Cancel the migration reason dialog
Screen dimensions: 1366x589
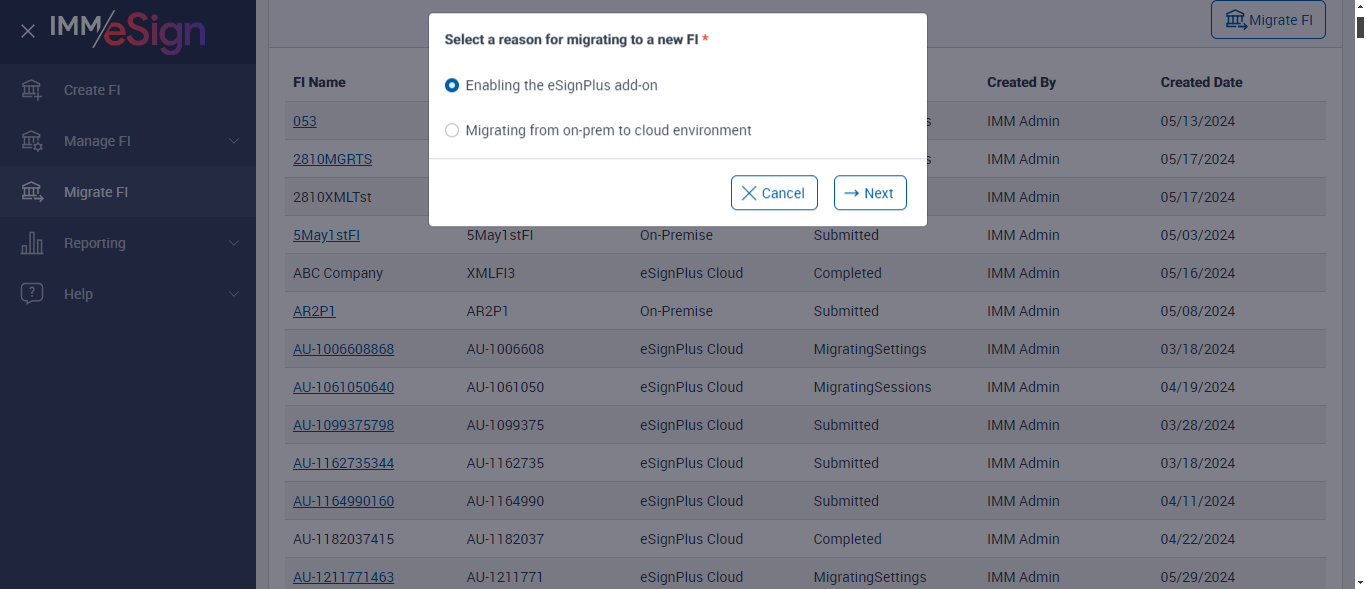point(774,193)
